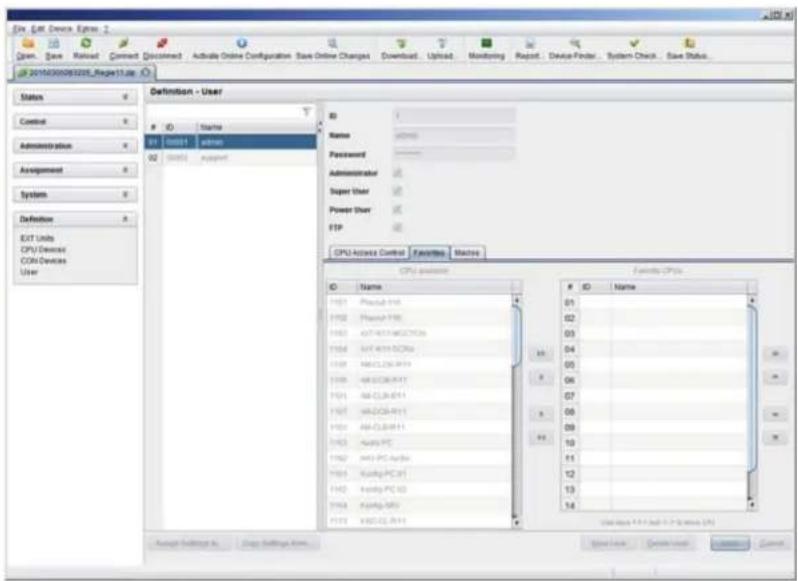This screenshot has width=798, height=581.
Task: Close the open configuration file tab
Action: coord(145,73)
